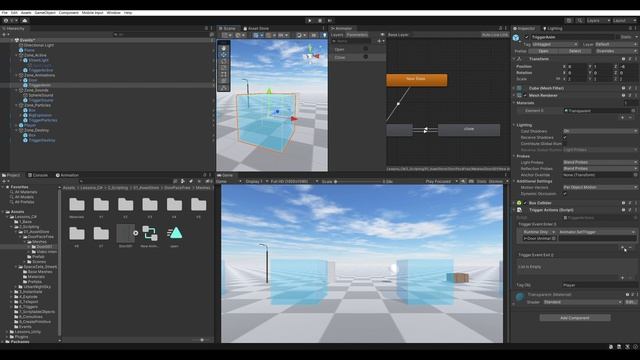Open the prefab Overrides dropdown
640x360 pixels.
[616, 51]
